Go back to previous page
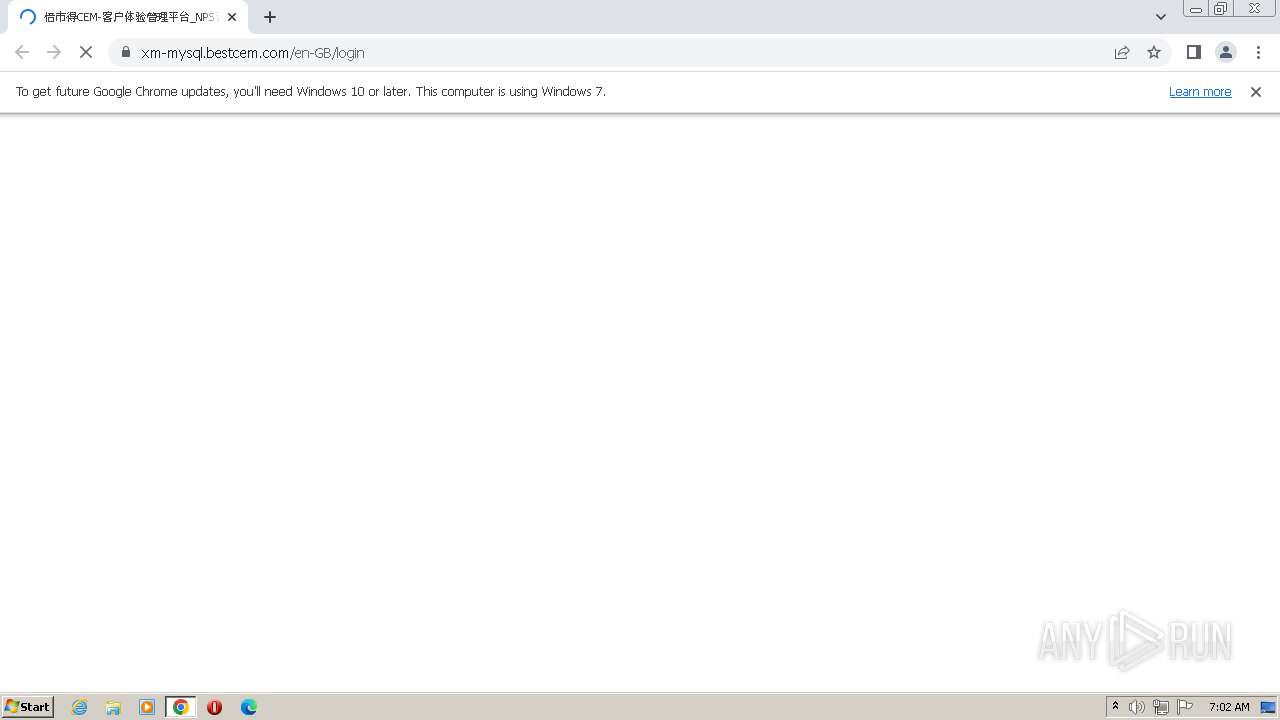This screenshot has height=720, width=1280. [22, 52]
